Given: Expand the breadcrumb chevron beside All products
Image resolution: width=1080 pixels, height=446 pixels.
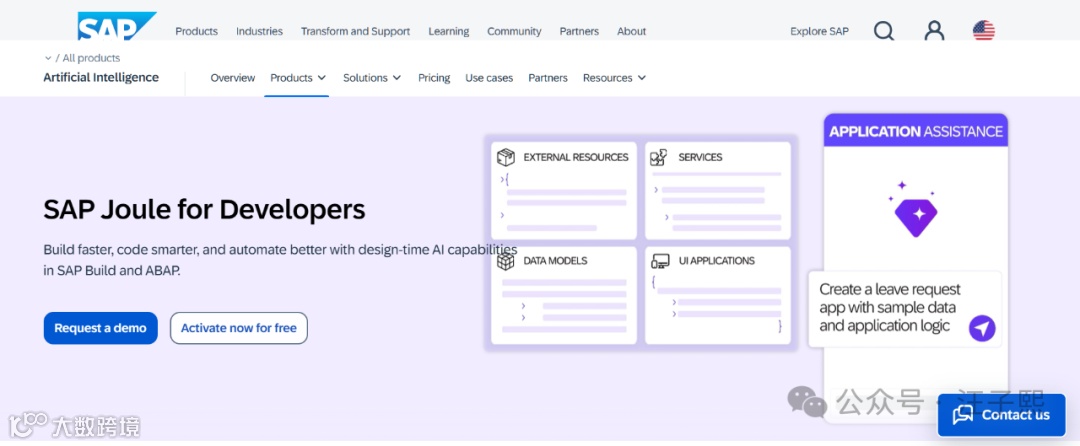Looking at the screenshot, I should click(x=48, y=59).
